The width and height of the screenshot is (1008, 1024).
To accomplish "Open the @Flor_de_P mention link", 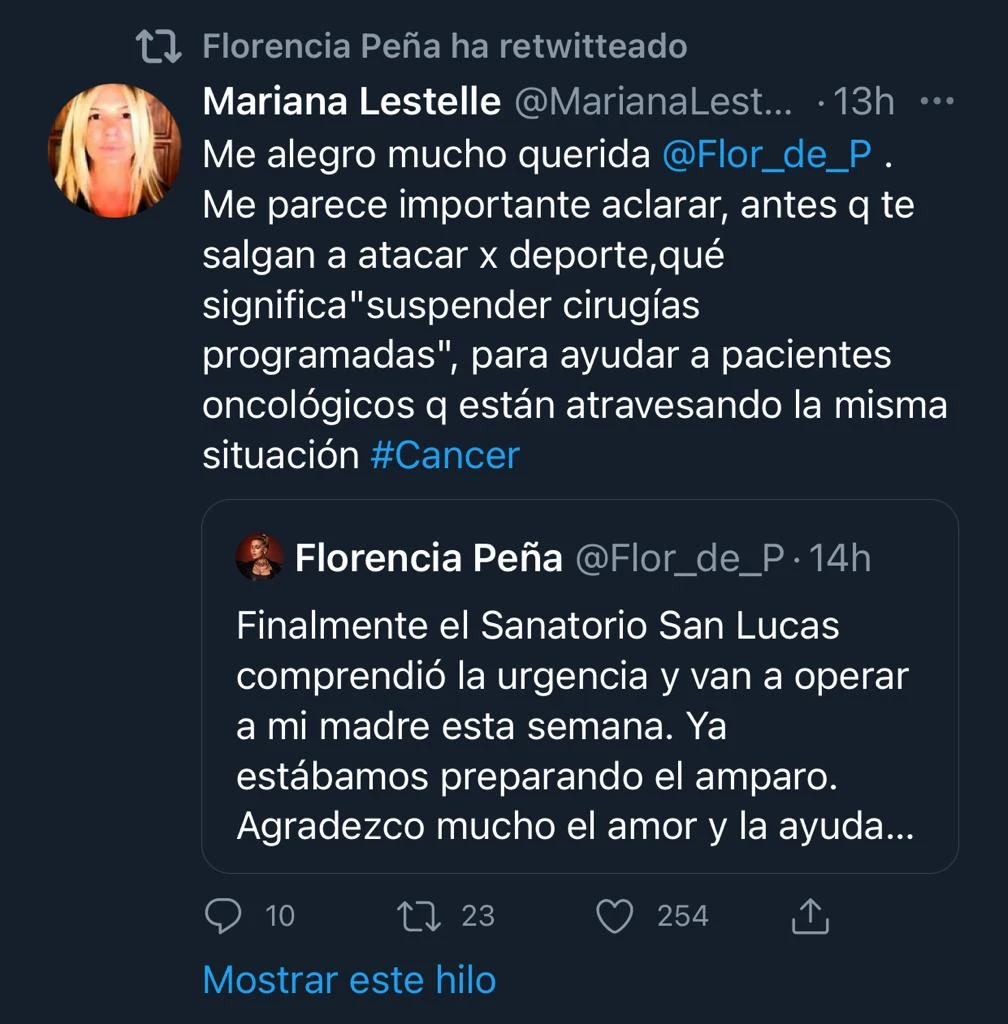I will coord(767,154).
